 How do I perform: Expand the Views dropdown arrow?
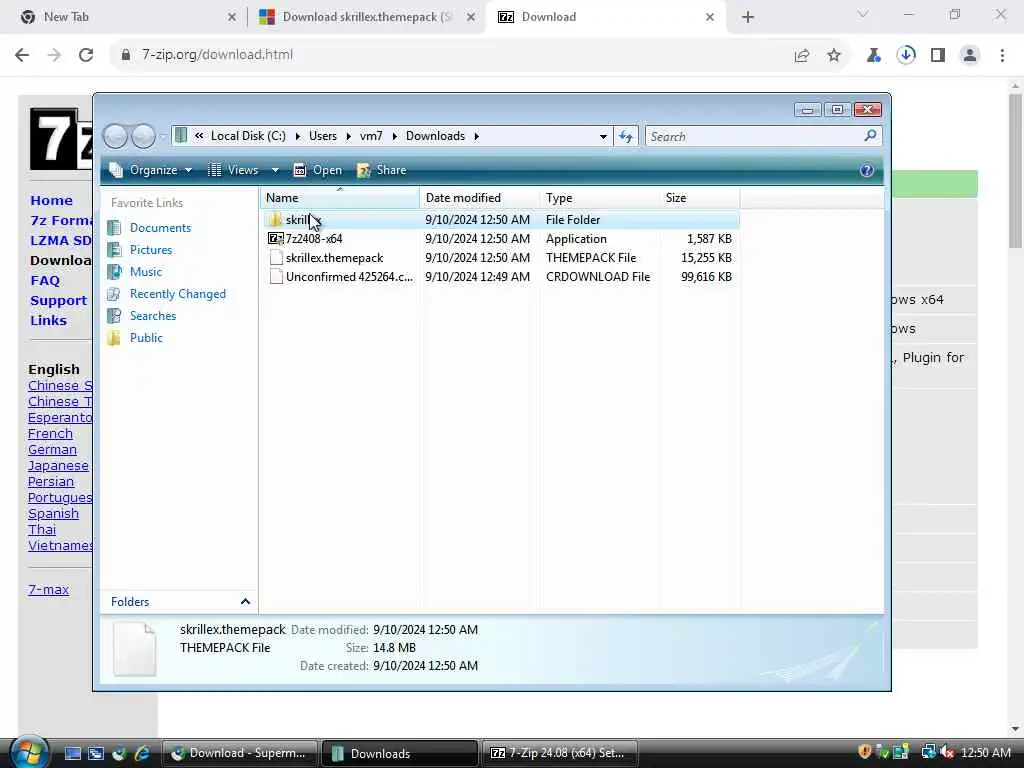275,170
